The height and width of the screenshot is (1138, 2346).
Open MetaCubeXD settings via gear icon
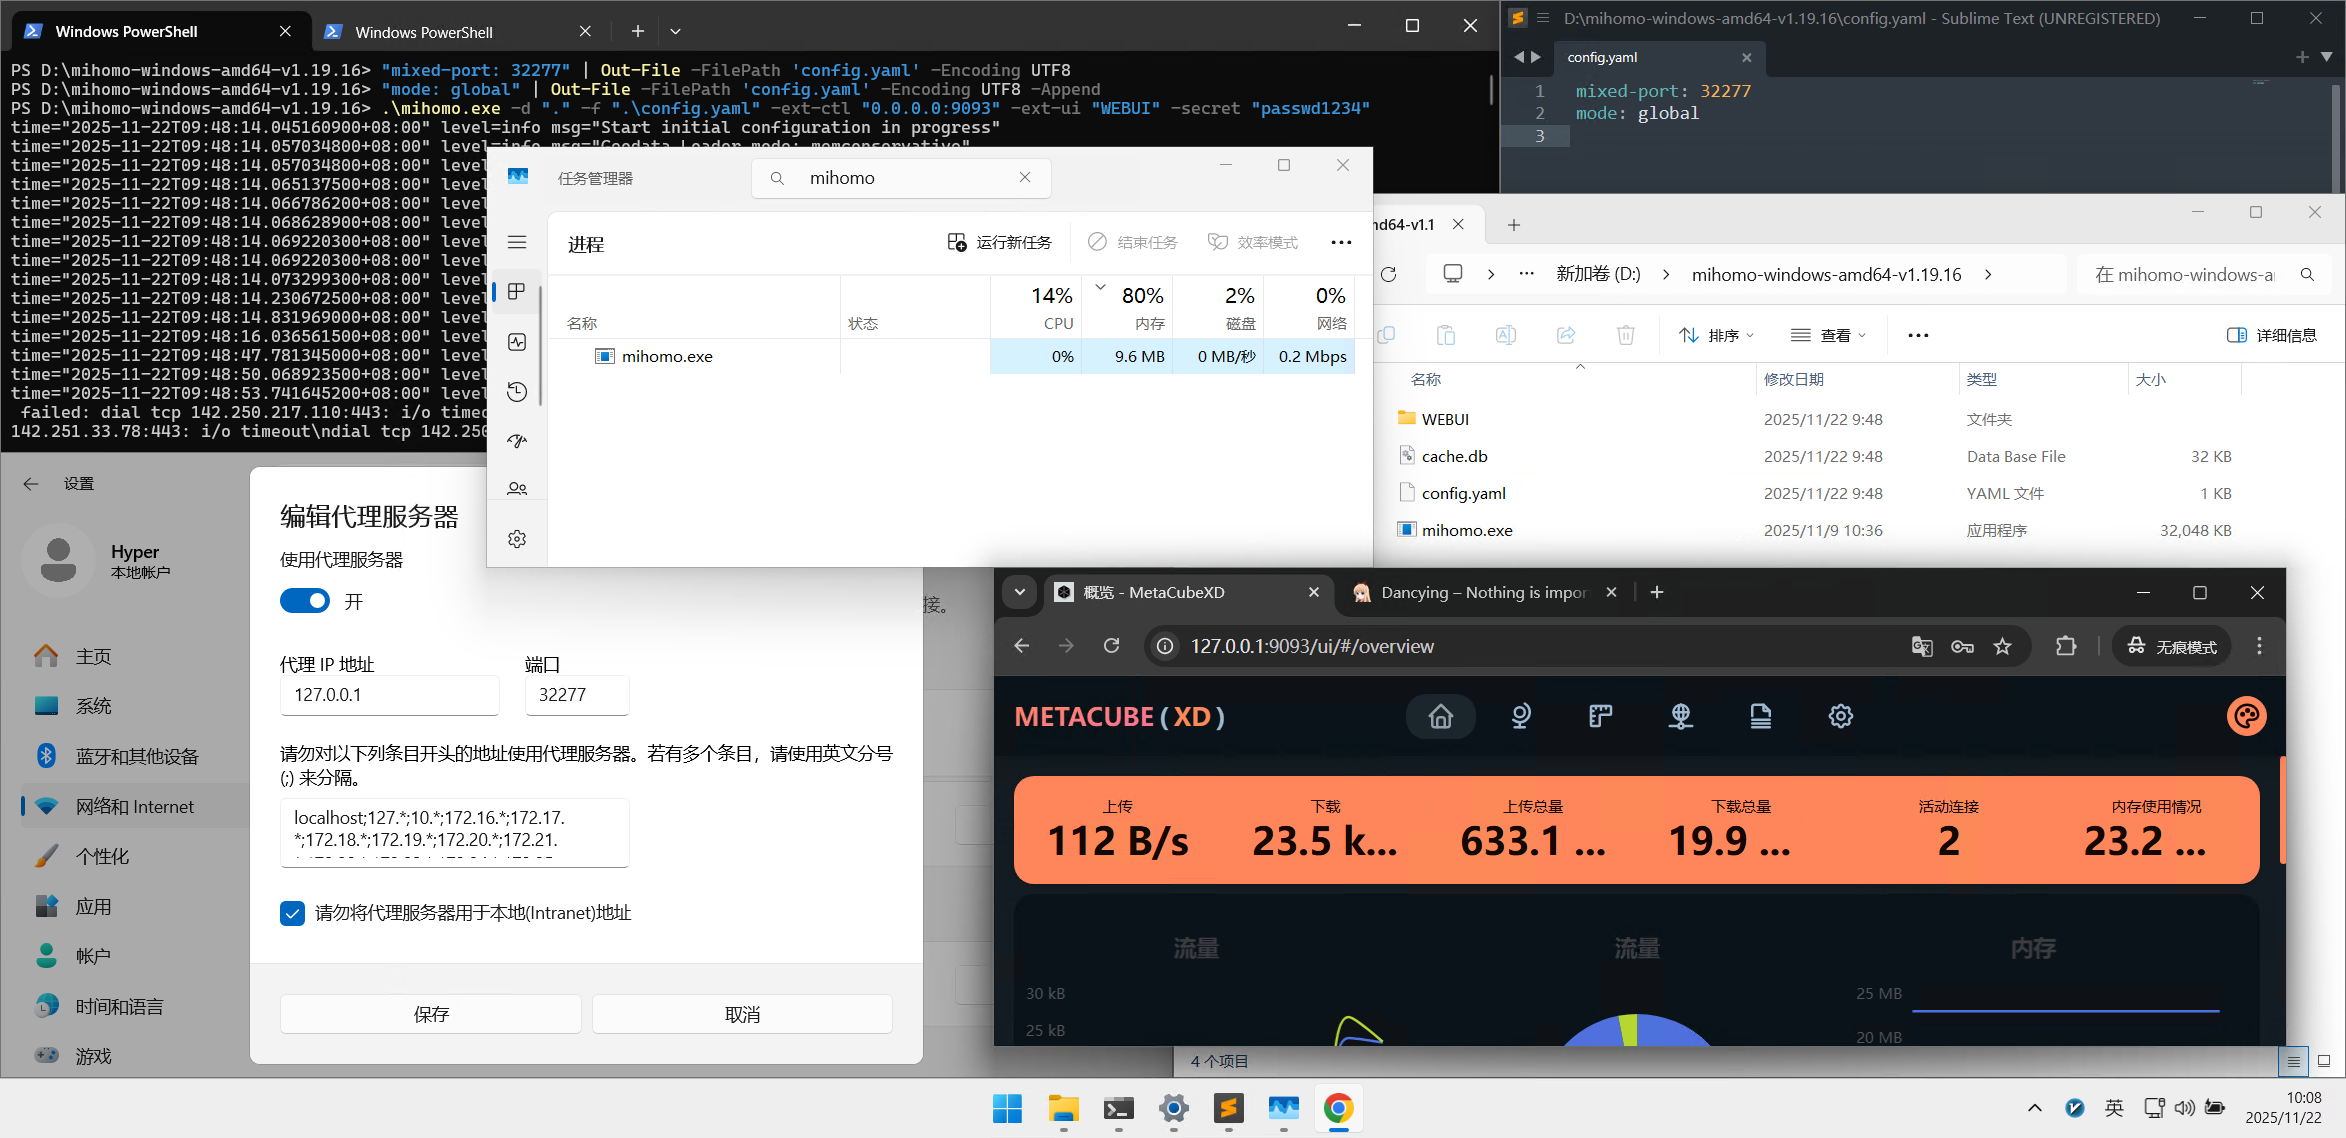point(1841,716)
